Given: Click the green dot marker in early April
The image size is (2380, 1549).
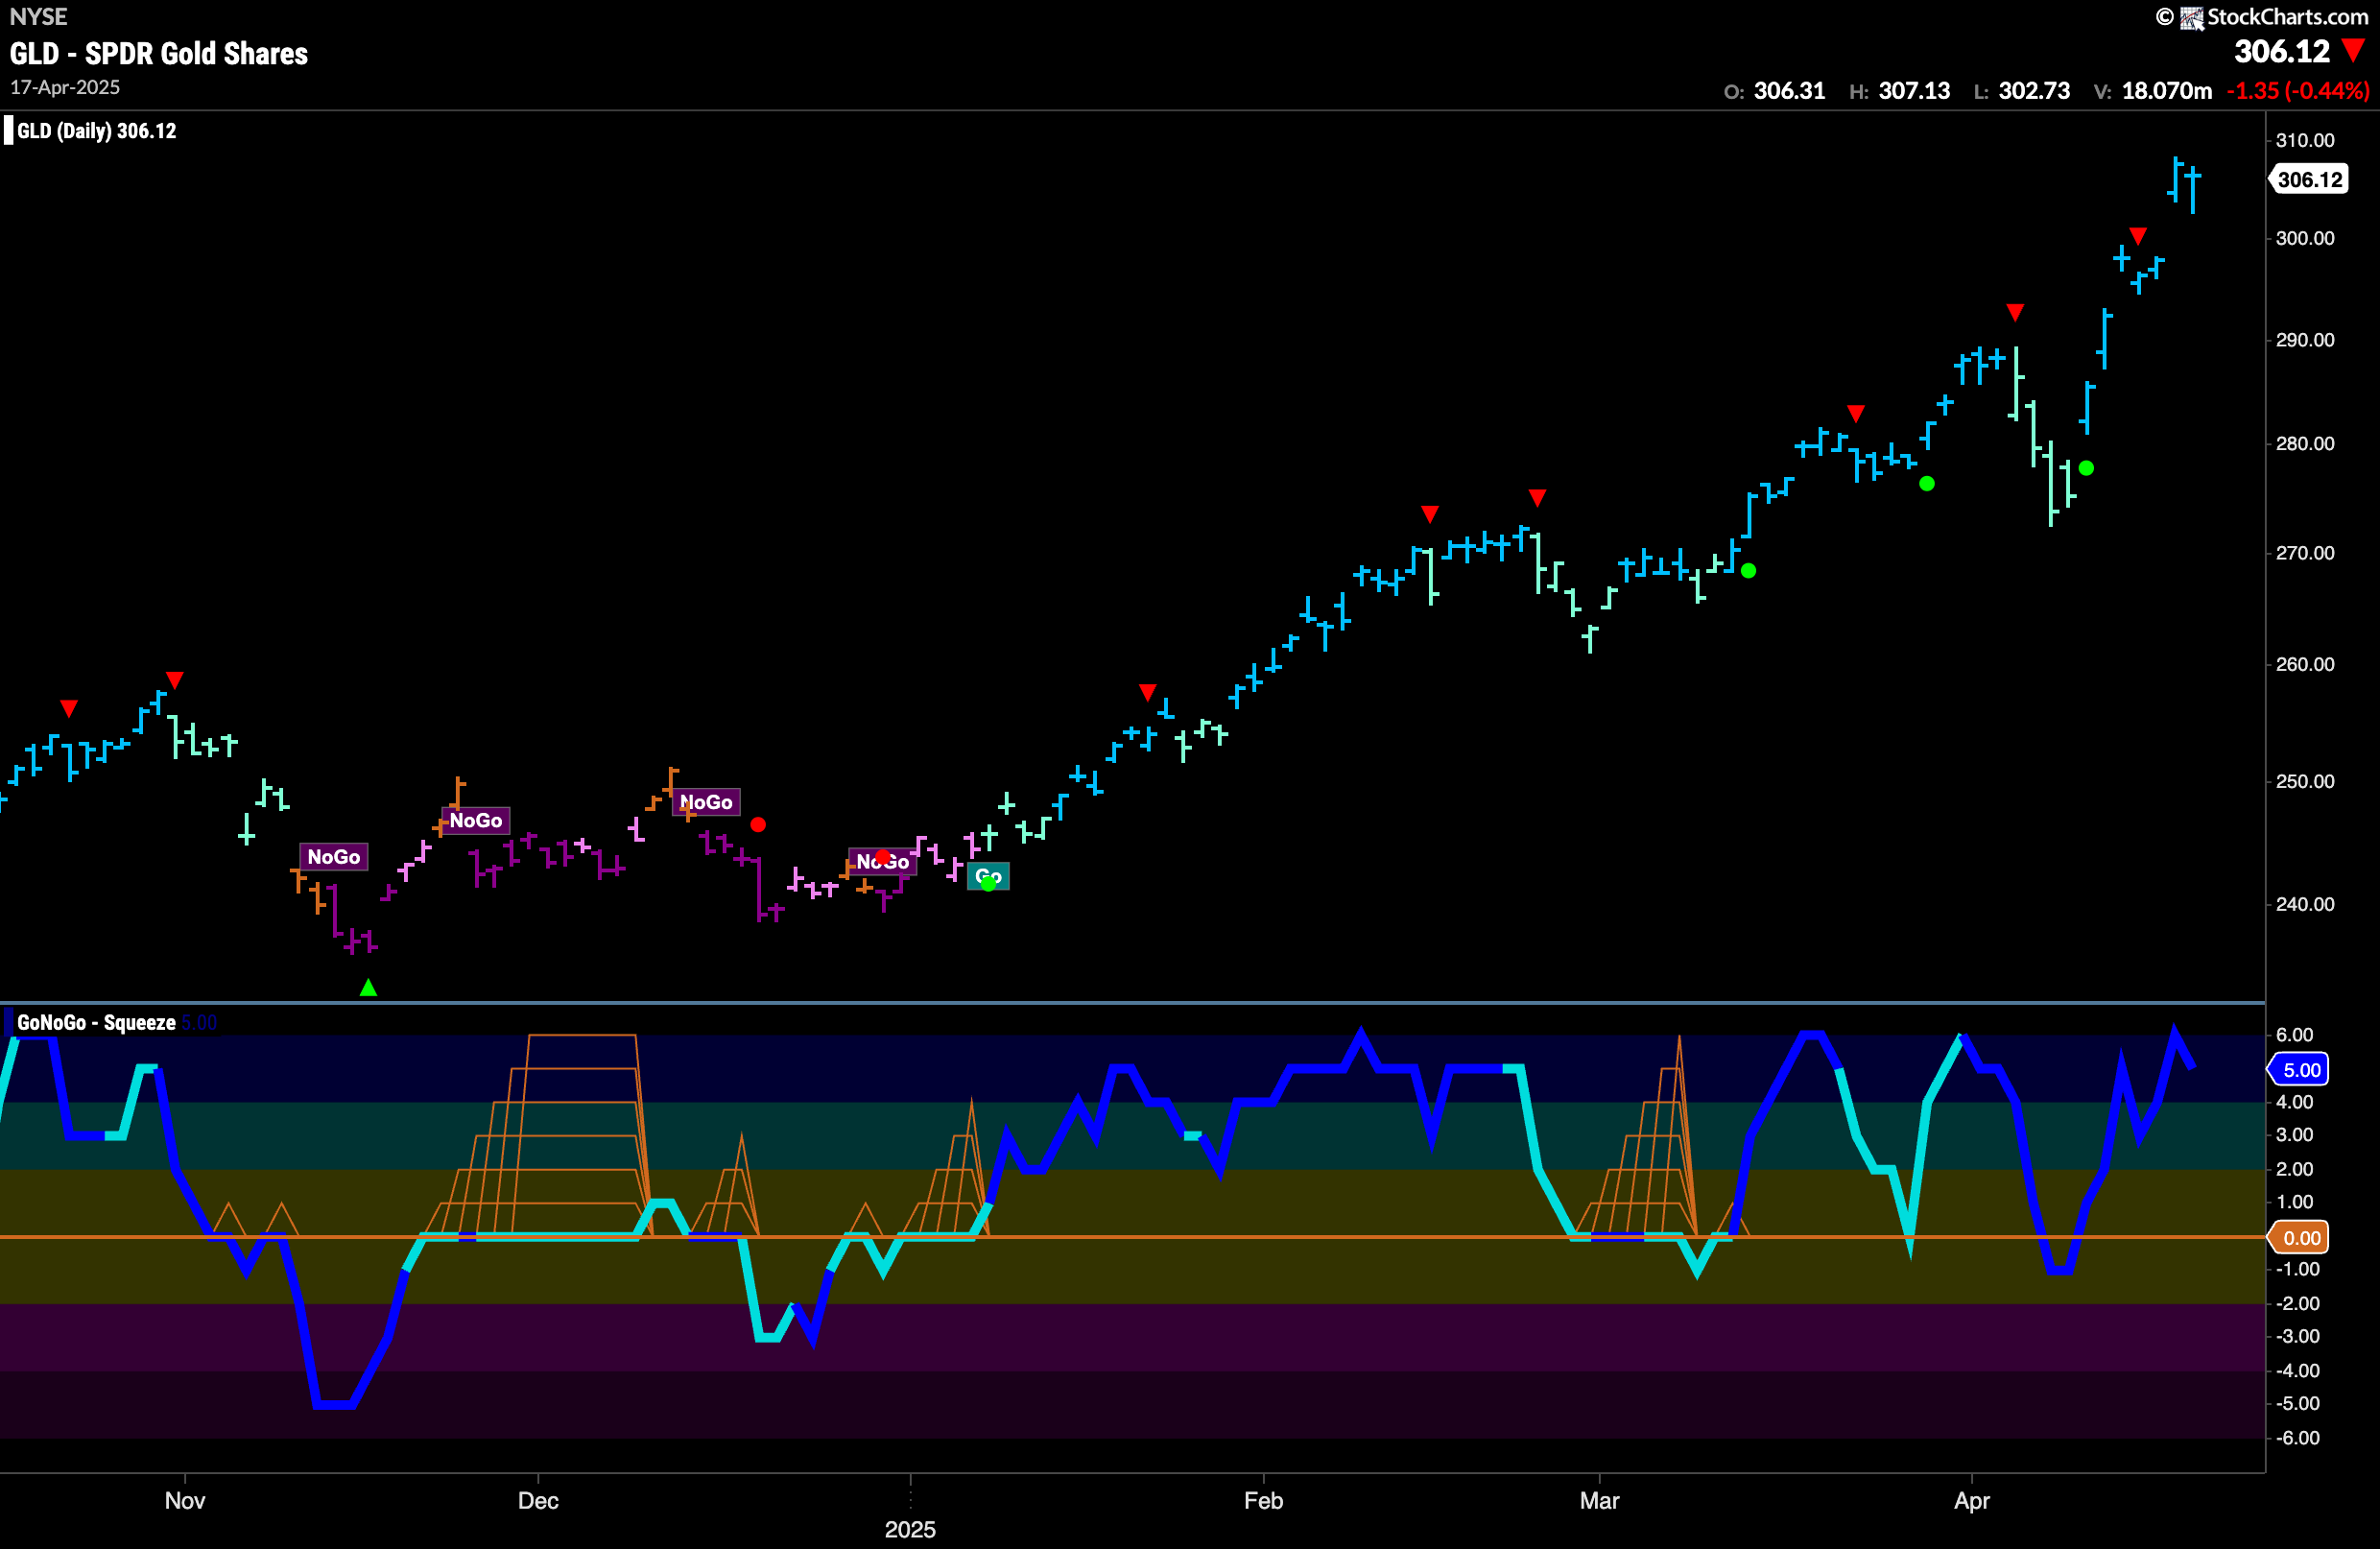Looking at the screenshot, I should click(2086, 468).
